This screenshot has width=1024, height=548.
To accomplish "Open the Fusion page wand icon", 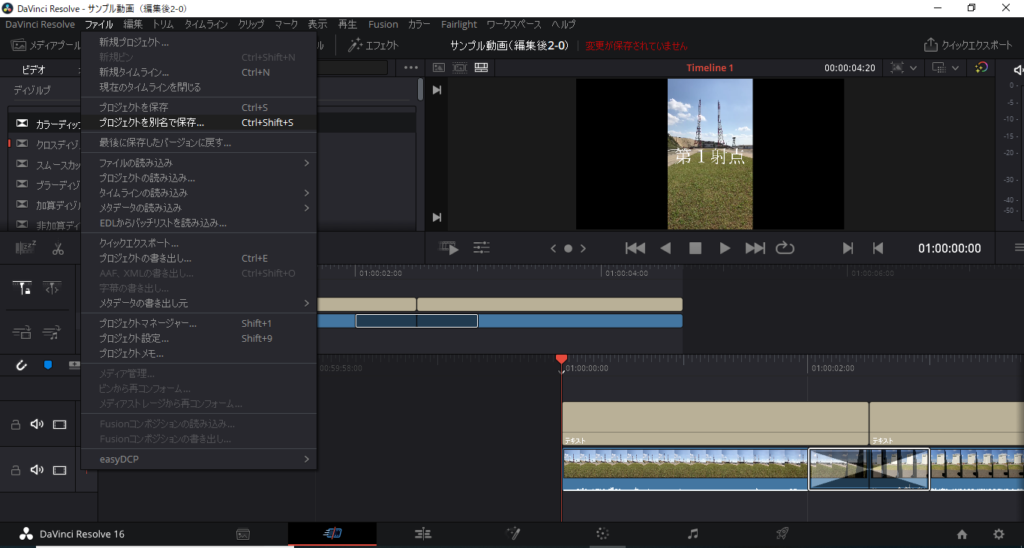I will coord(513,534).
